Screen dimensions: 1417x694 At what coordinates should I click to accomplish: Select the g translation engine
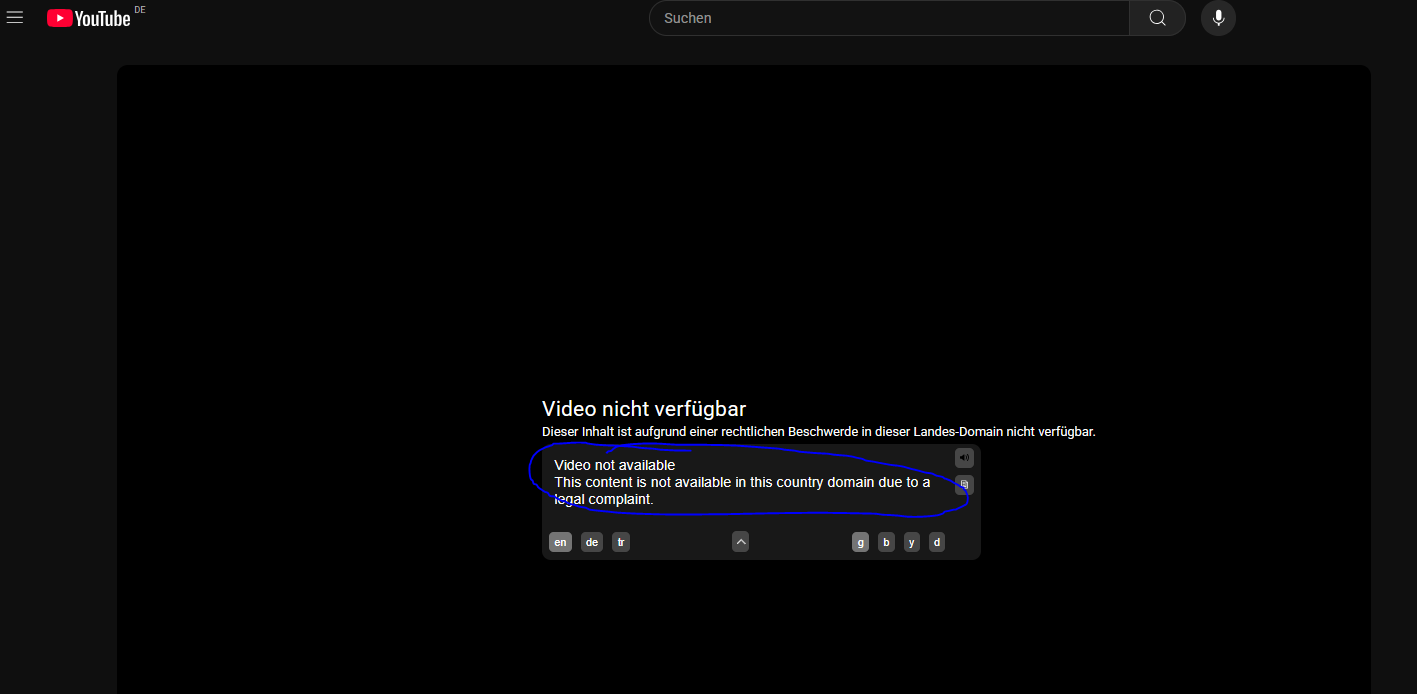pyautogui.click(x=860, y=542)
